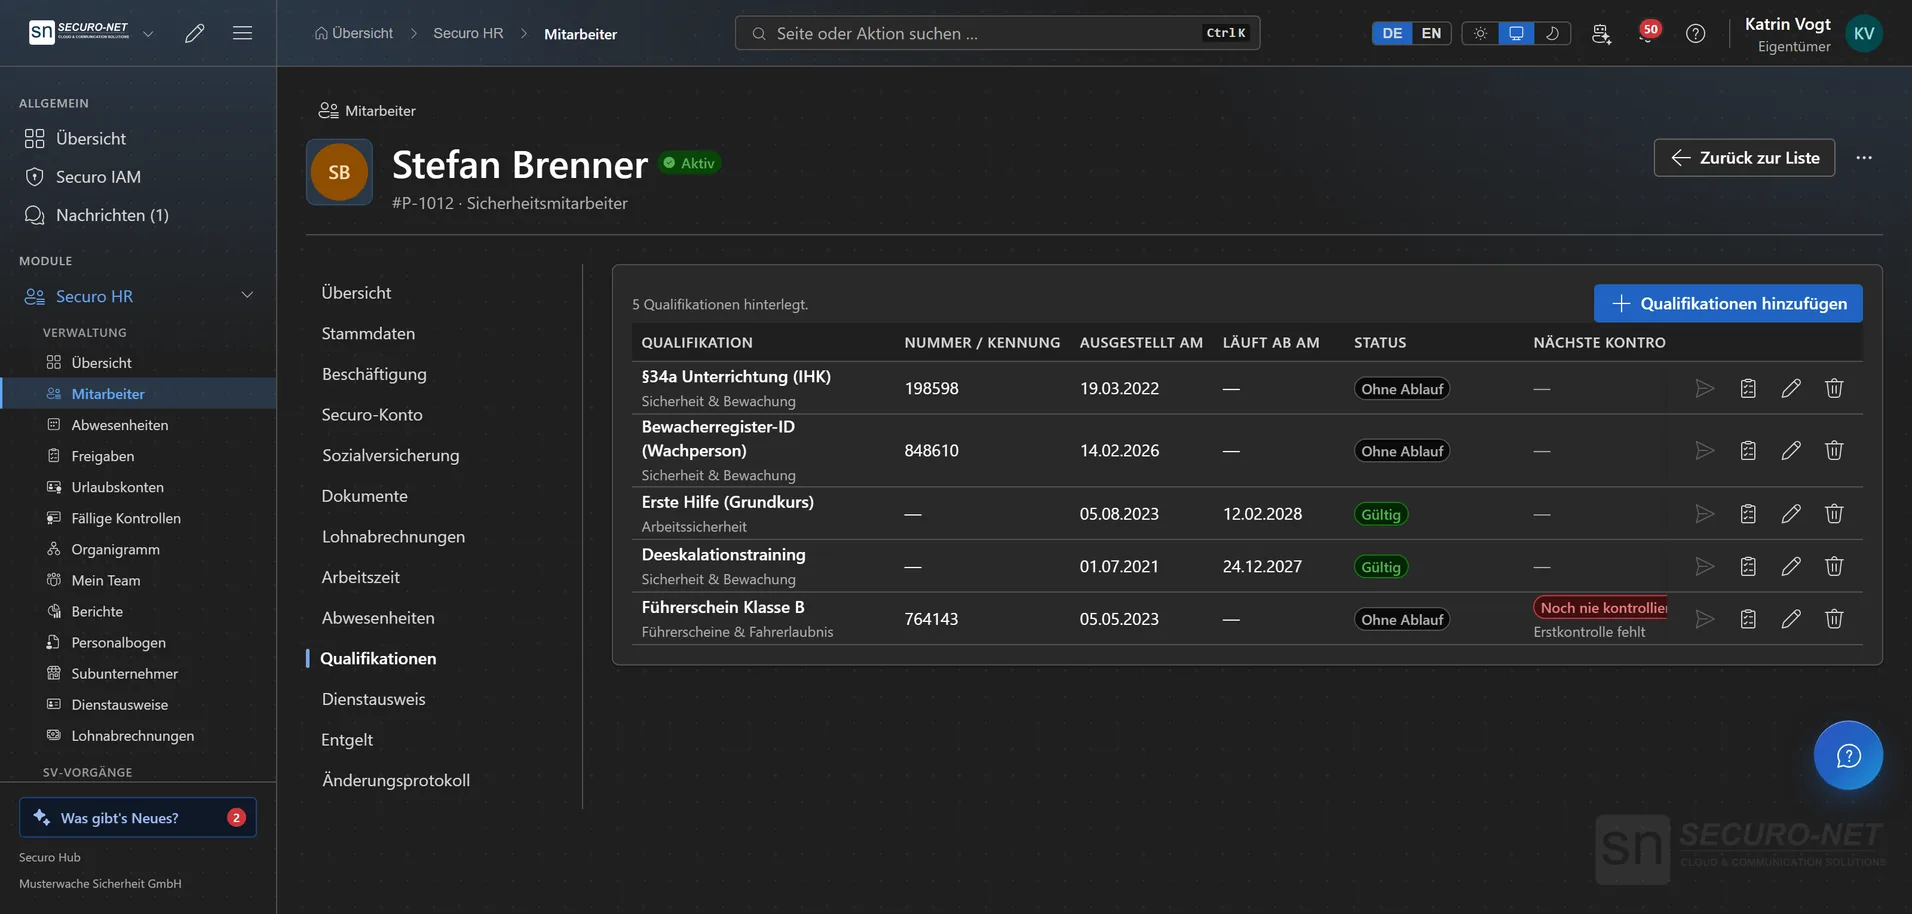The width and height of the screenshot is (1912, 914).
Task: Edit the Bewacherregister-ID qualification entry
Action: (1791, 451)
